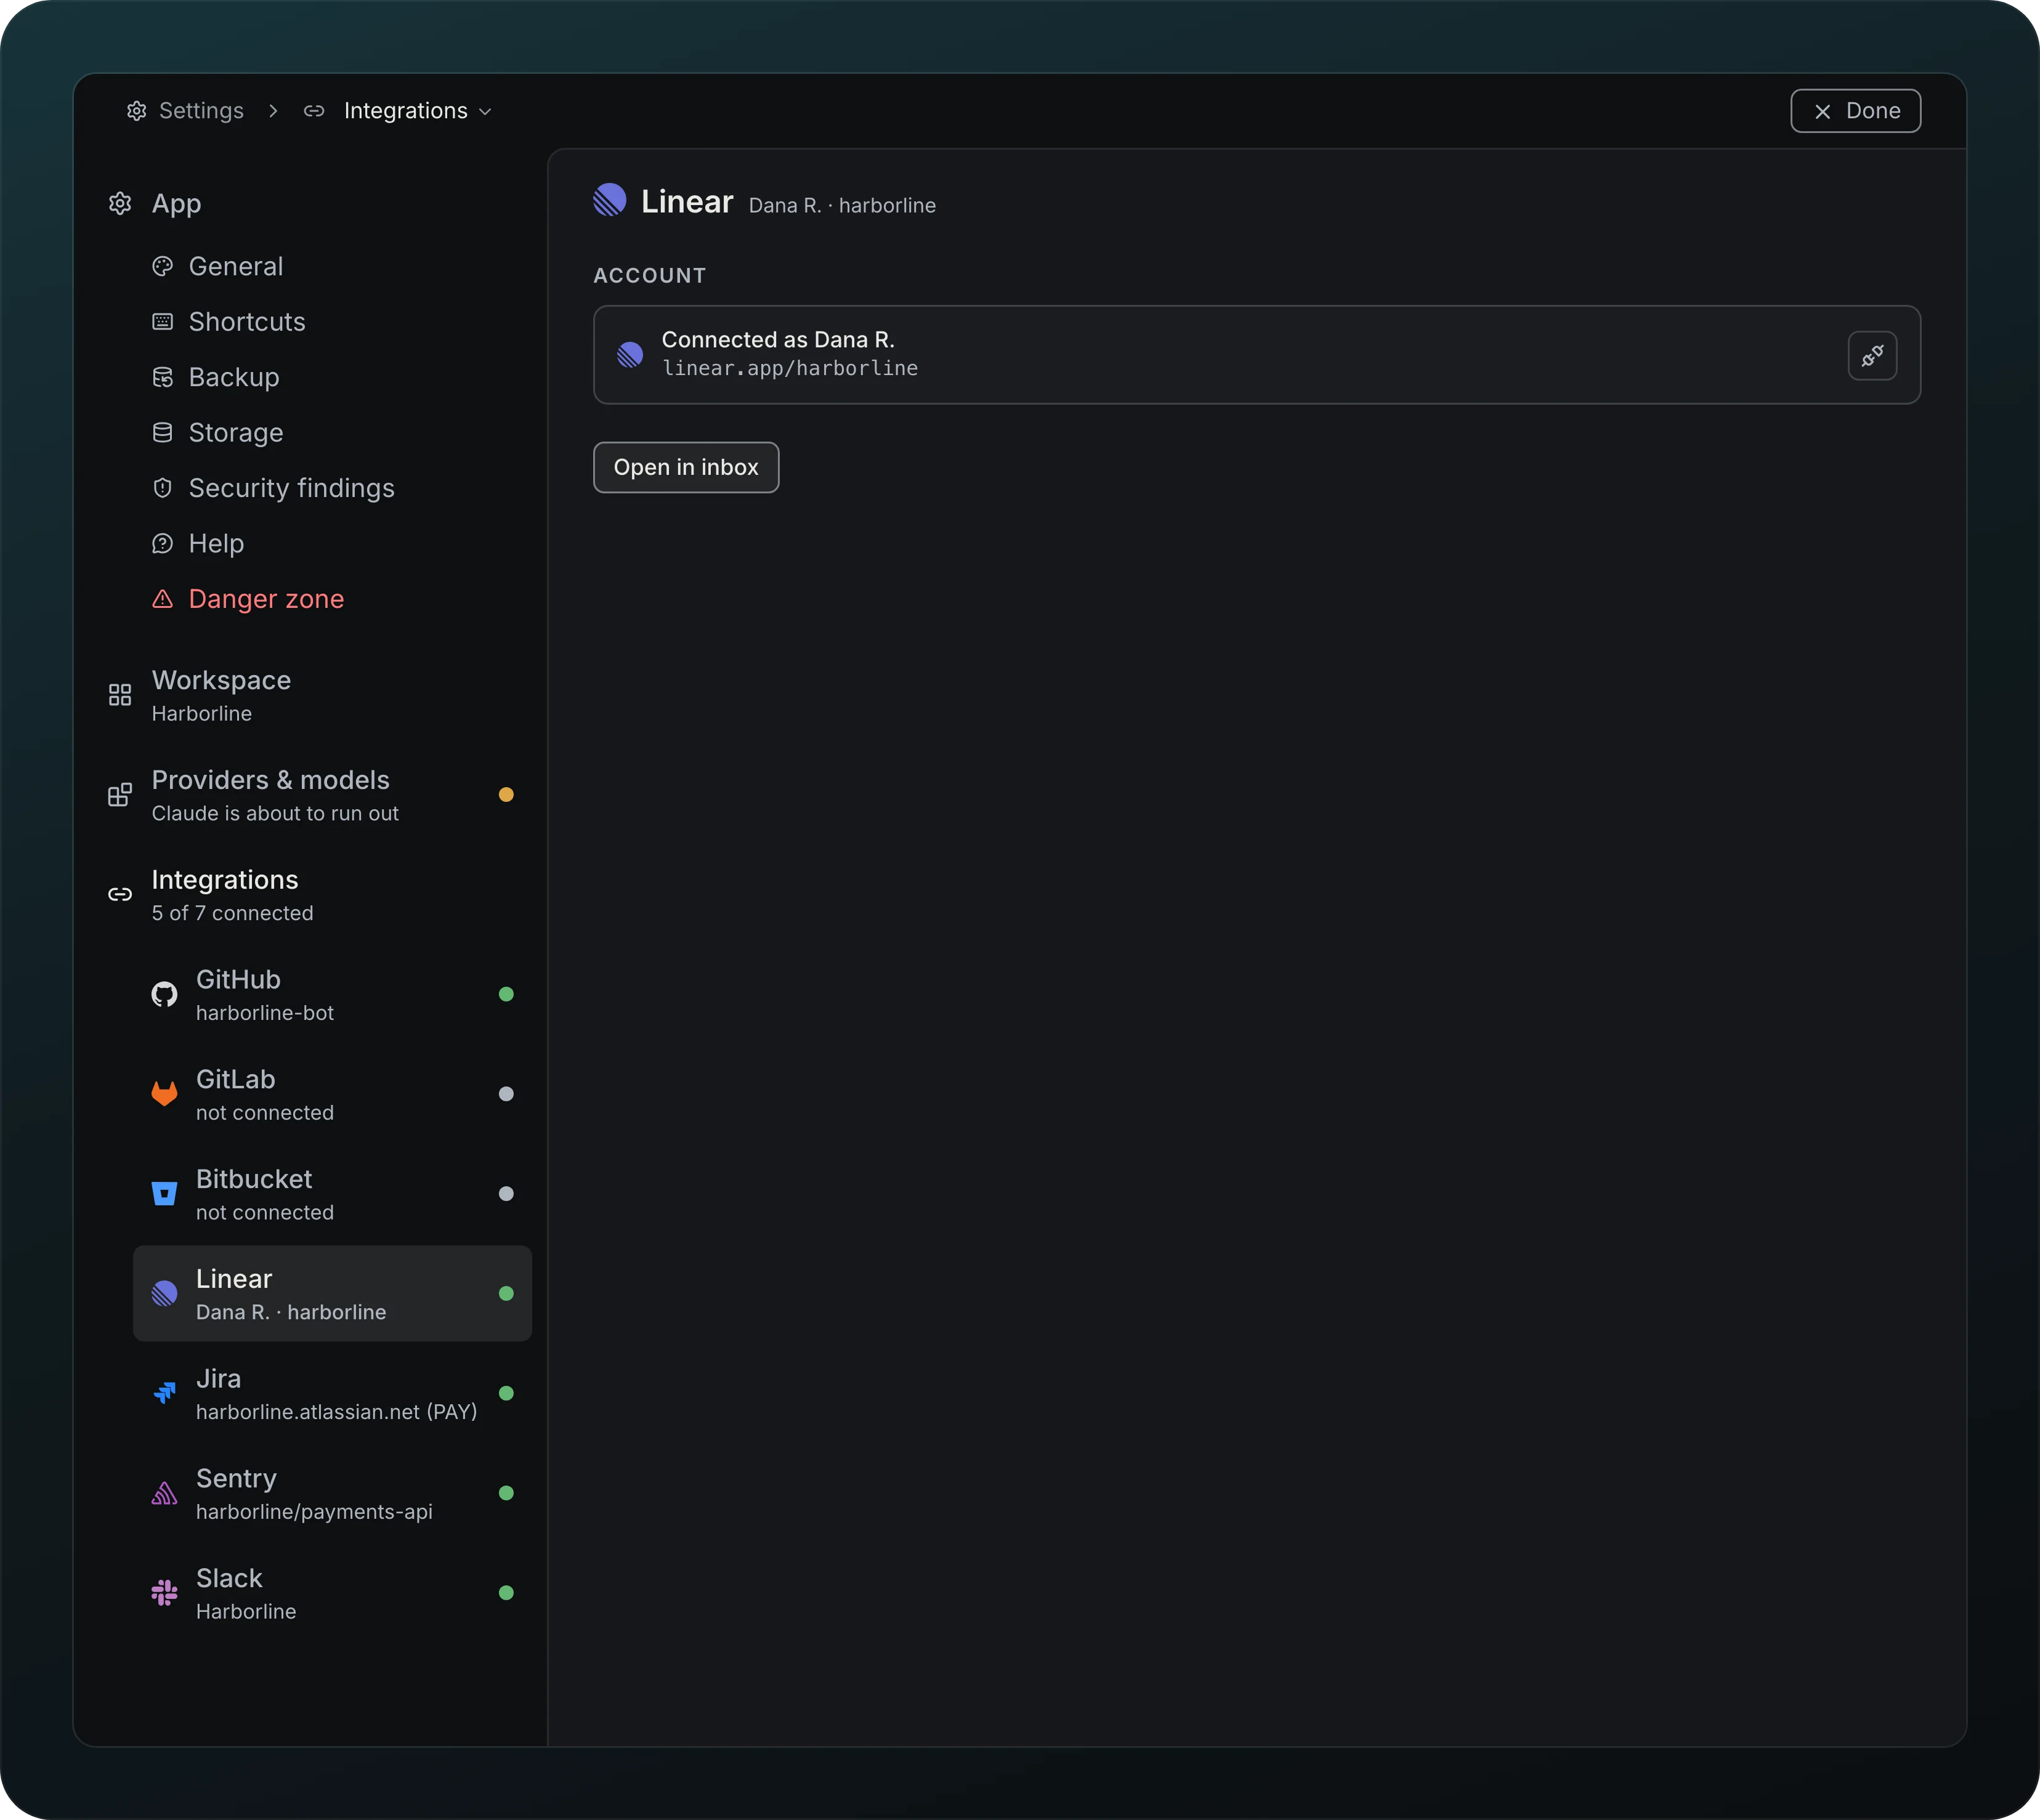Click the Slack logo icon
Image resolution: width=2040 pixels, height=1820 pixels.
point(164,1592)
